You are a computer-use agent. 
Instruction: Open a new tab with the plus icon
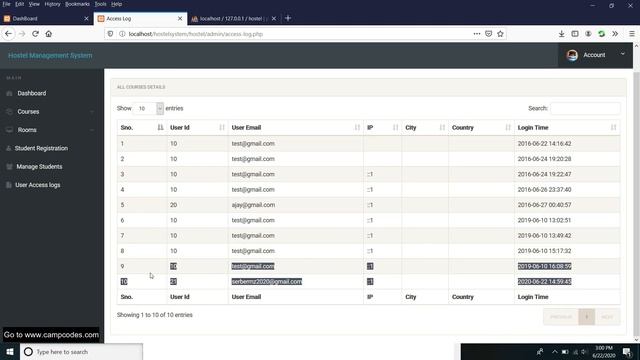[288, 18]
